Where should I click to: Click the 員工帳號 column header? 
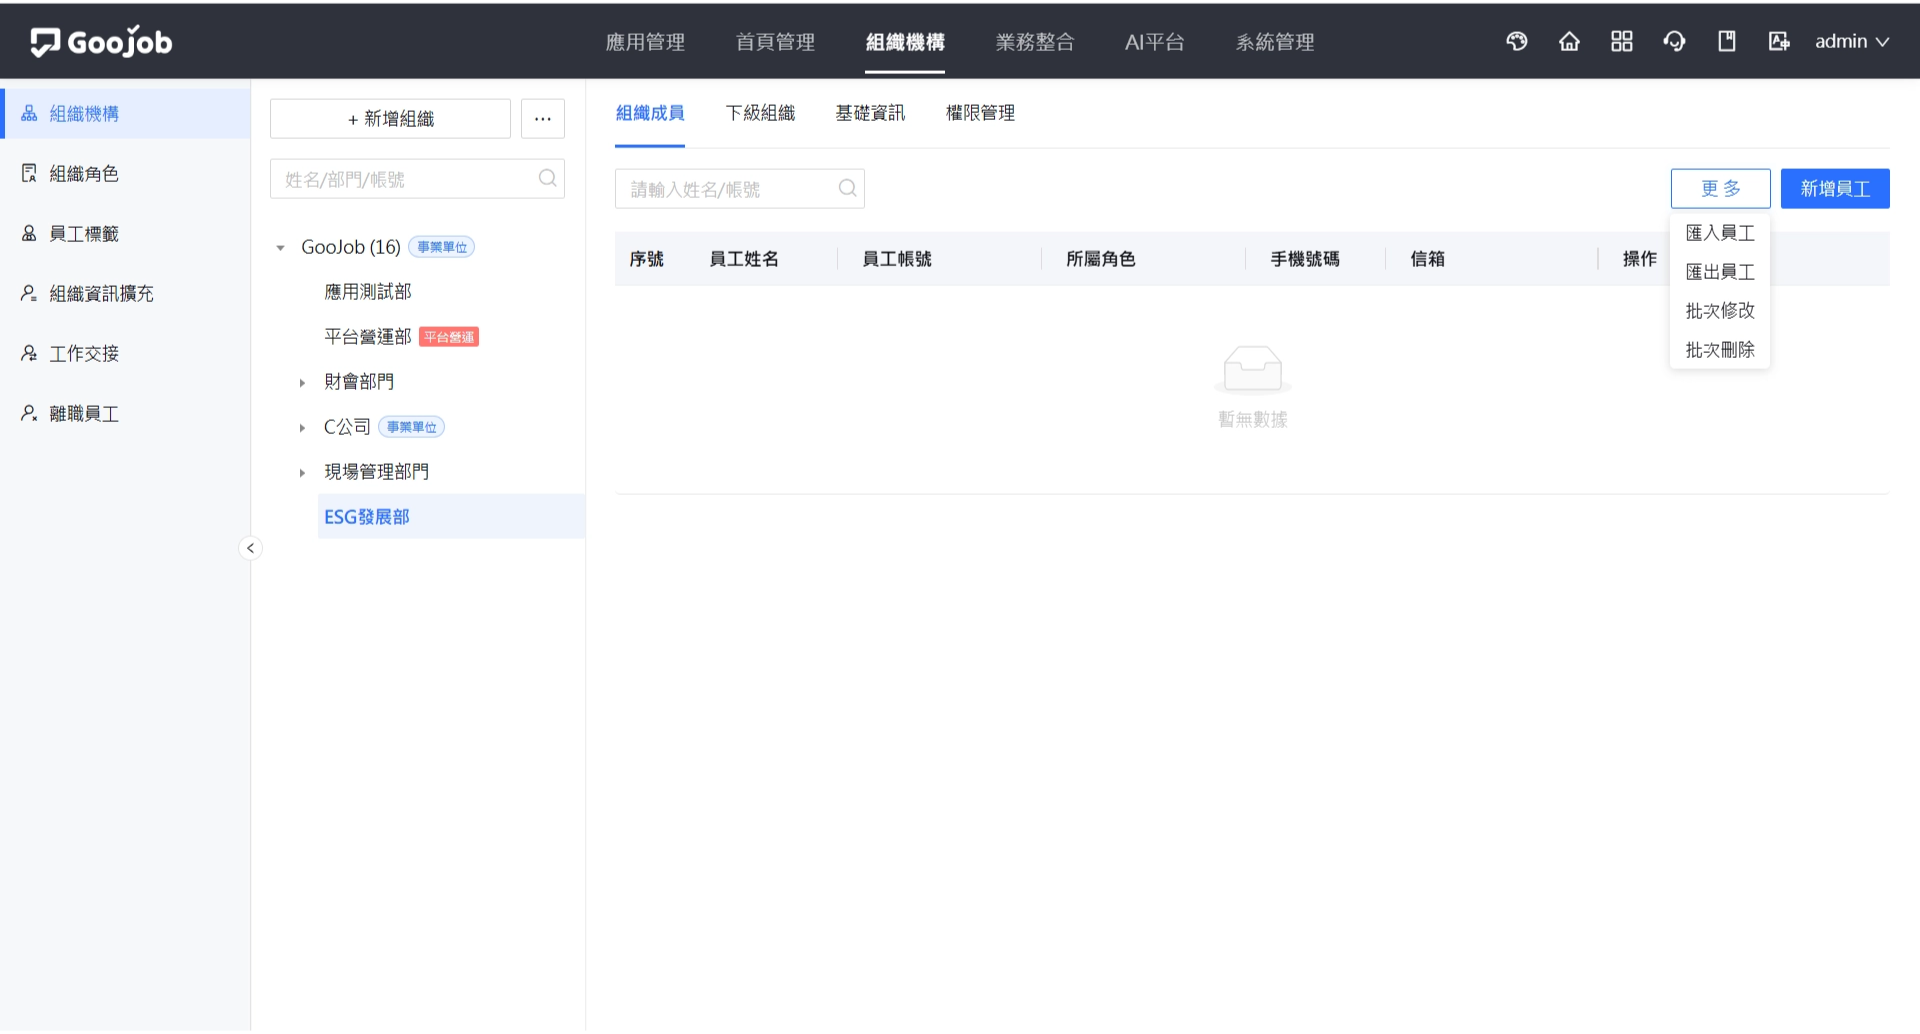(896, 258)
